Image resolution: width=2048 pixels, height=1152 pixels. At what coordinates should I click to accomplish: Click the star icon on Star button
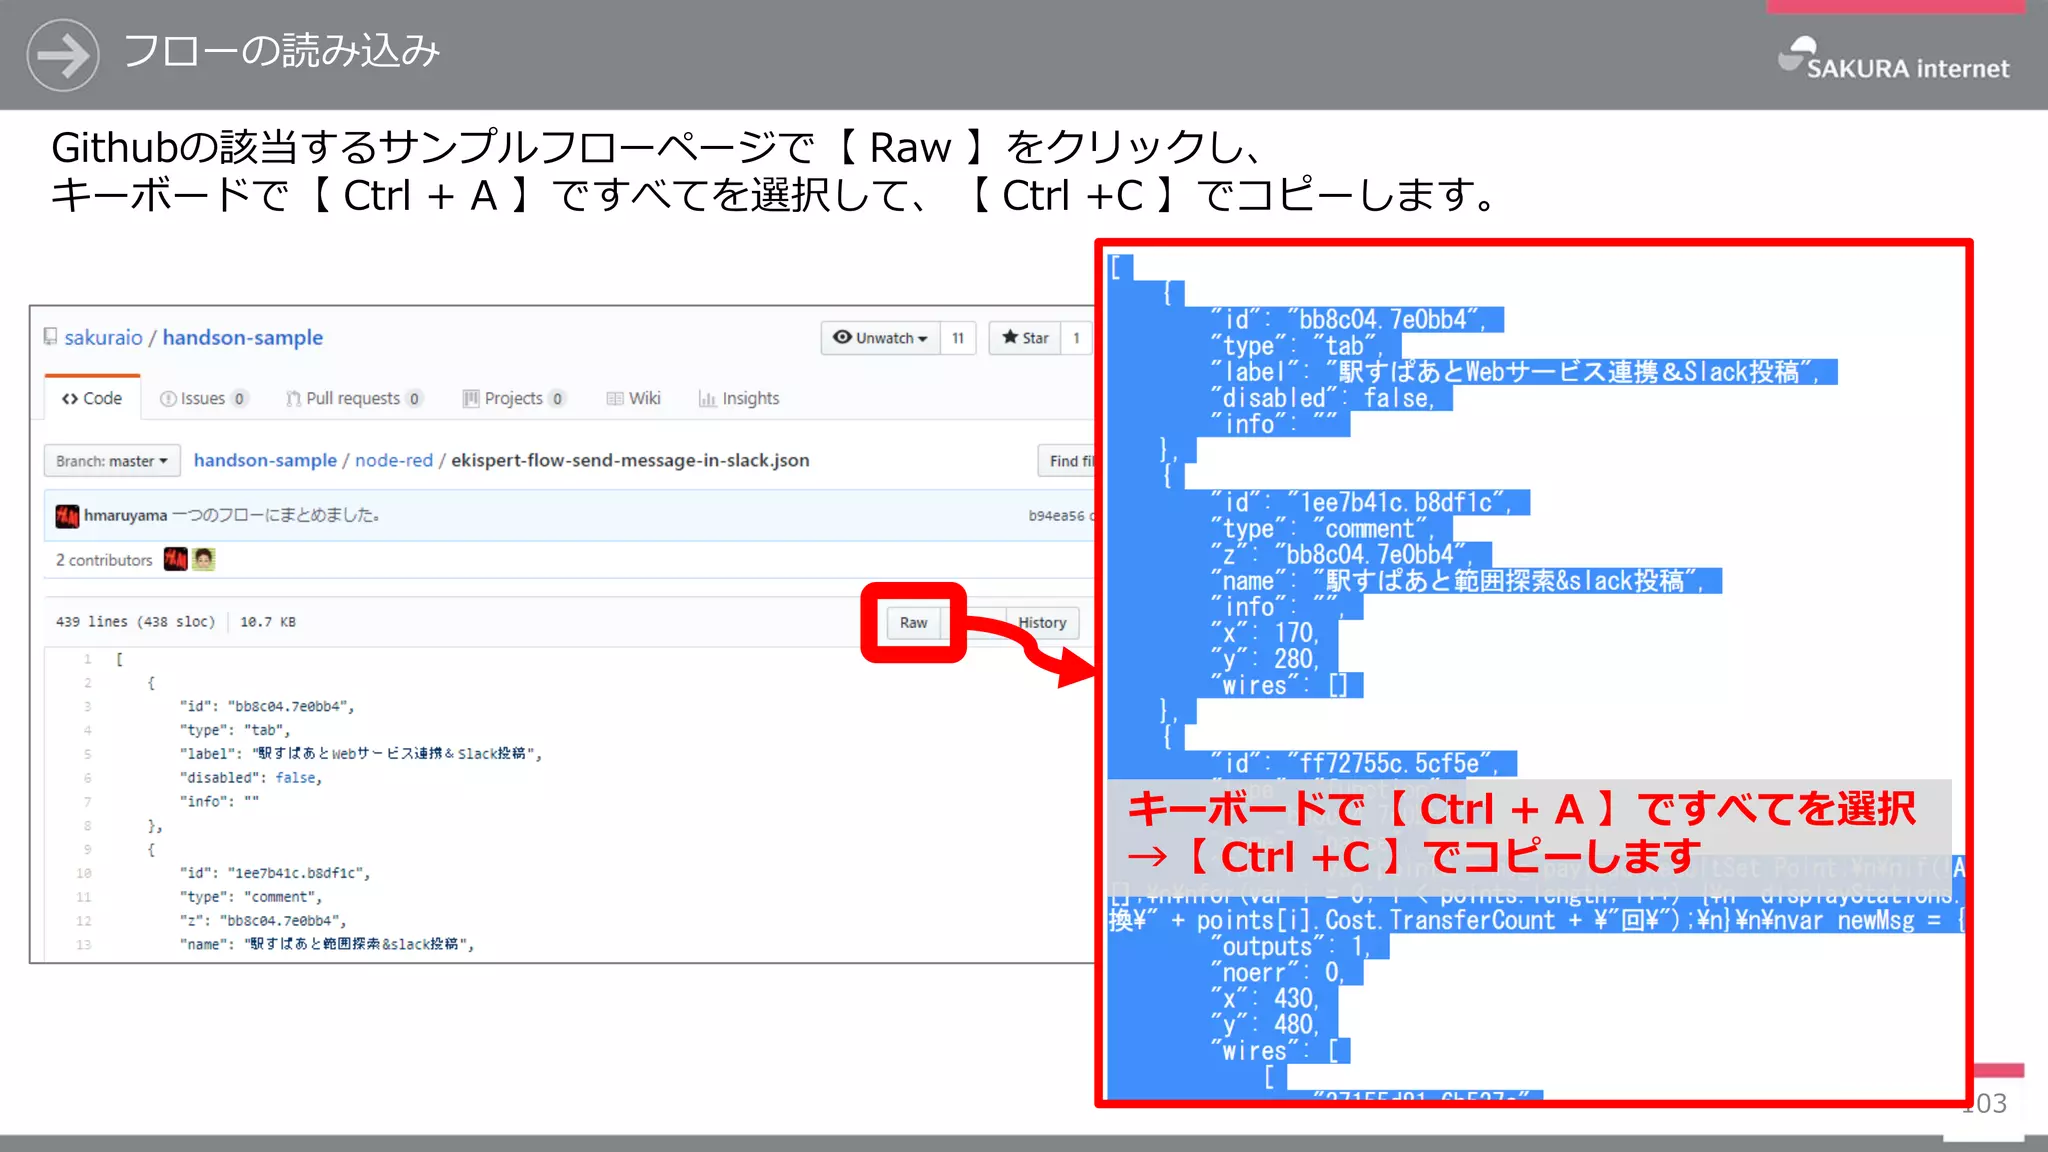point(1010,337)
